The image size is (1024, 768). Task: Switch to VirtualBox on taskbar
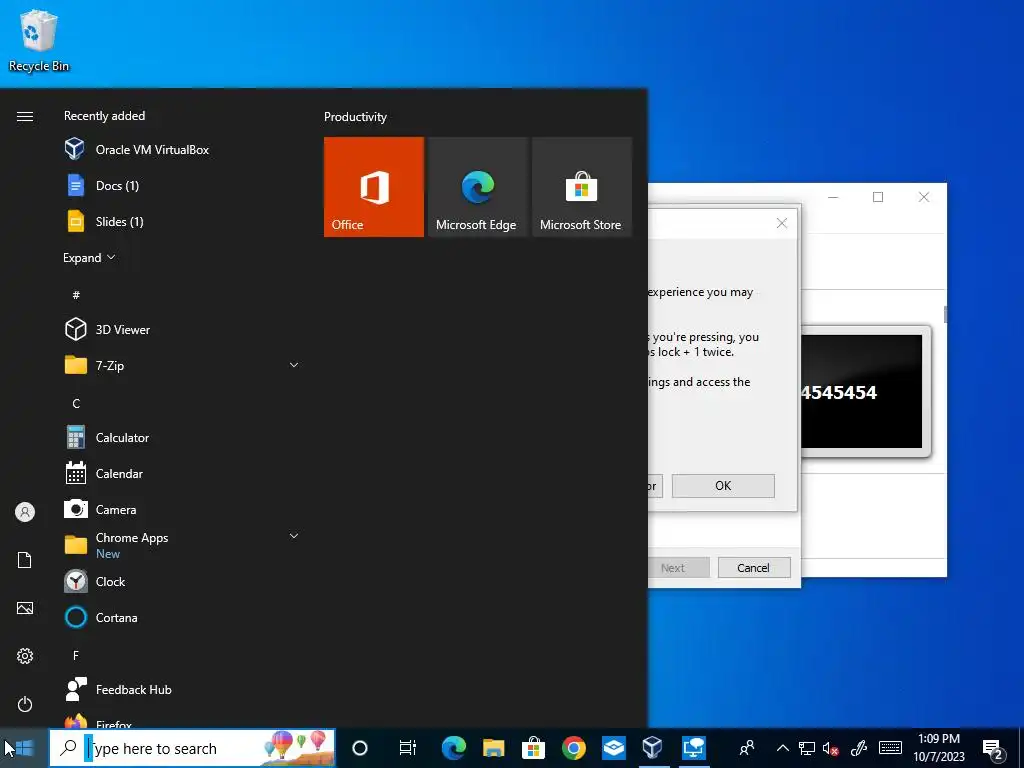pyautogui.click(x=653, y=748)
